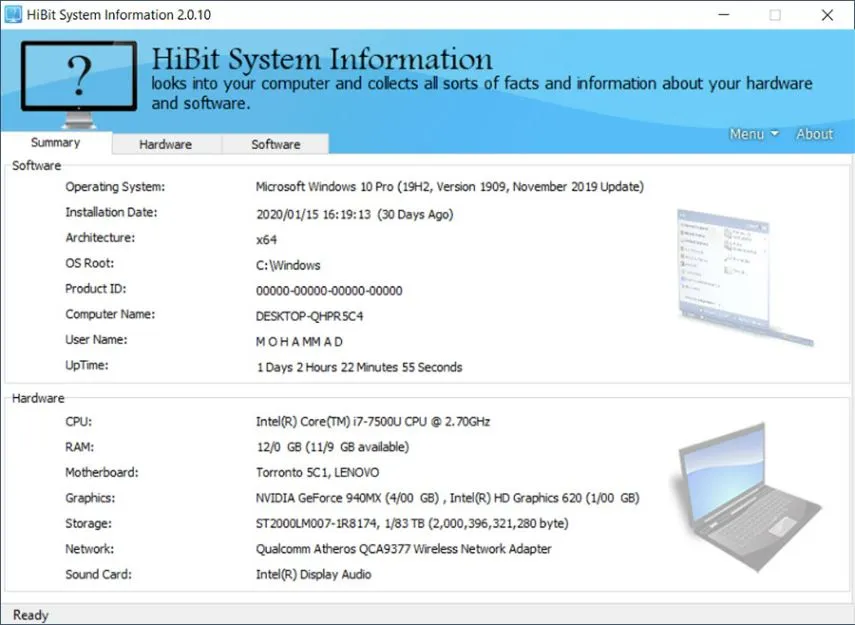The height and width of the screenshot is (625, 855).
Task: Select the Qualcomm Atheros network adapter entry
Action: tap(402, 548)
